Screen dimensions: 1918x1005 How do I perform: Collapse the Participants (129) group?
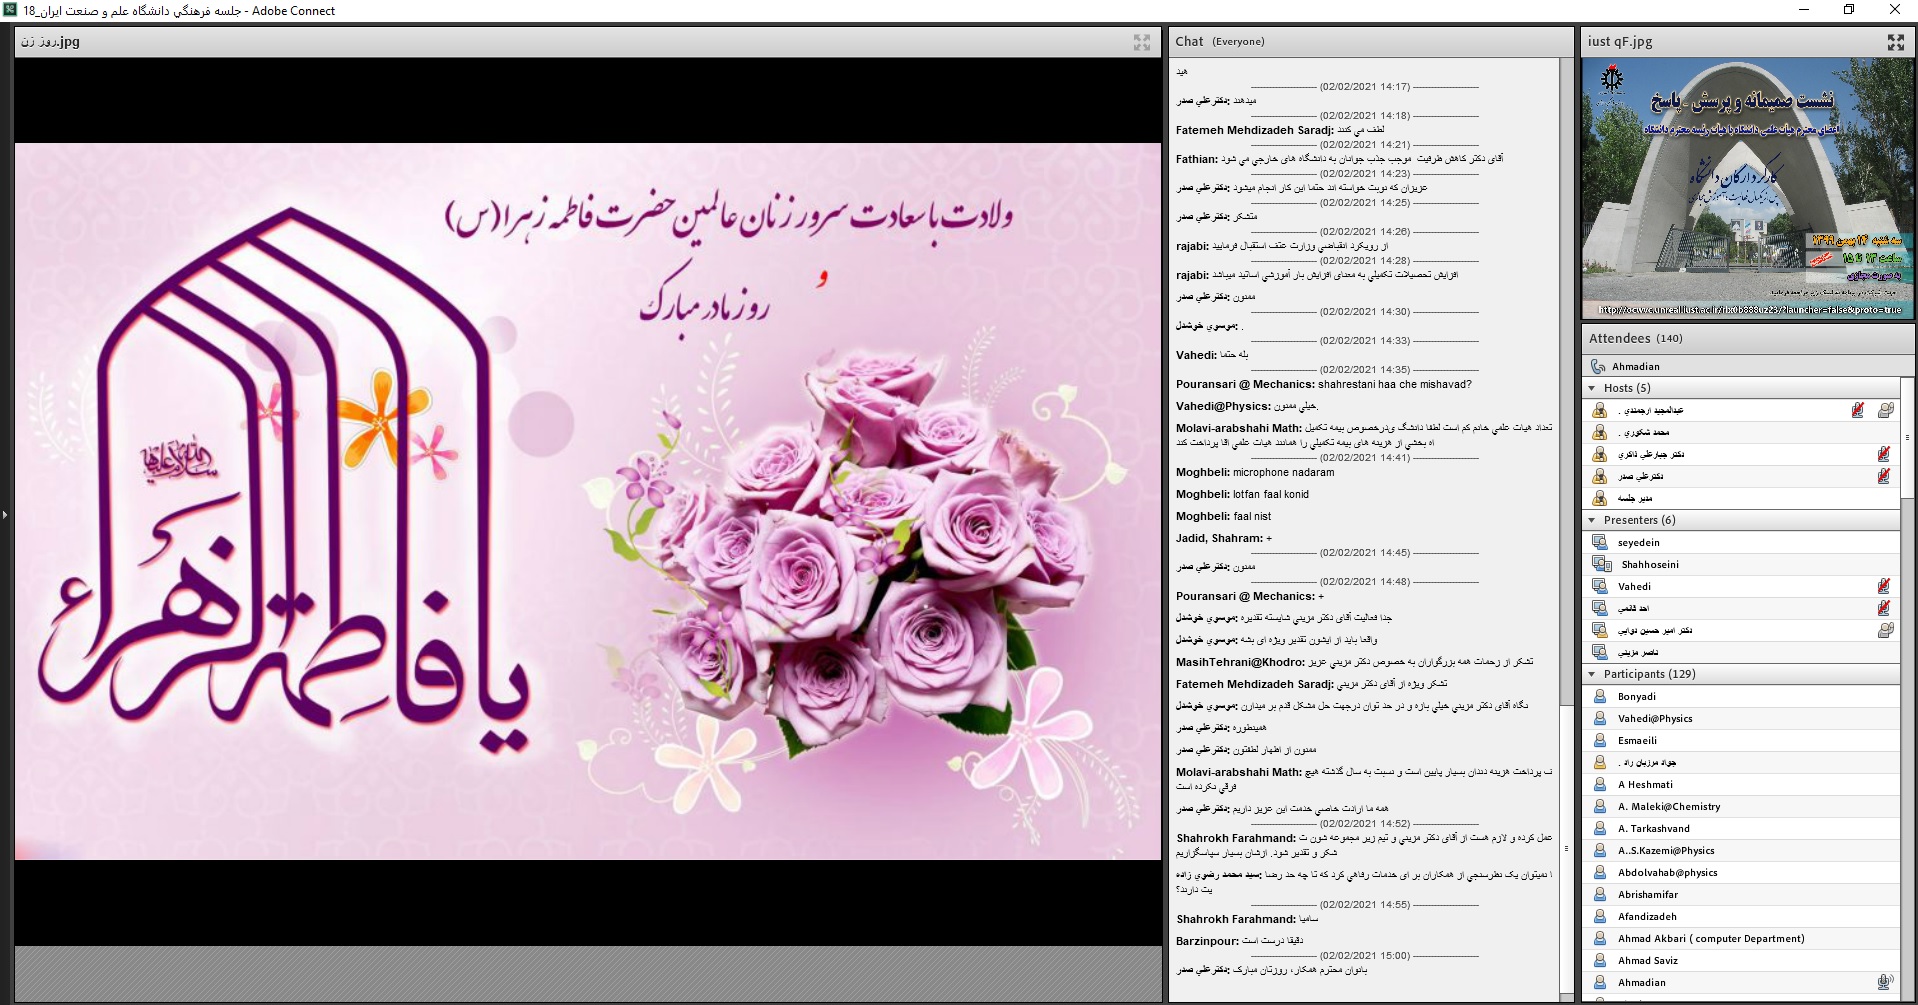1592,674
